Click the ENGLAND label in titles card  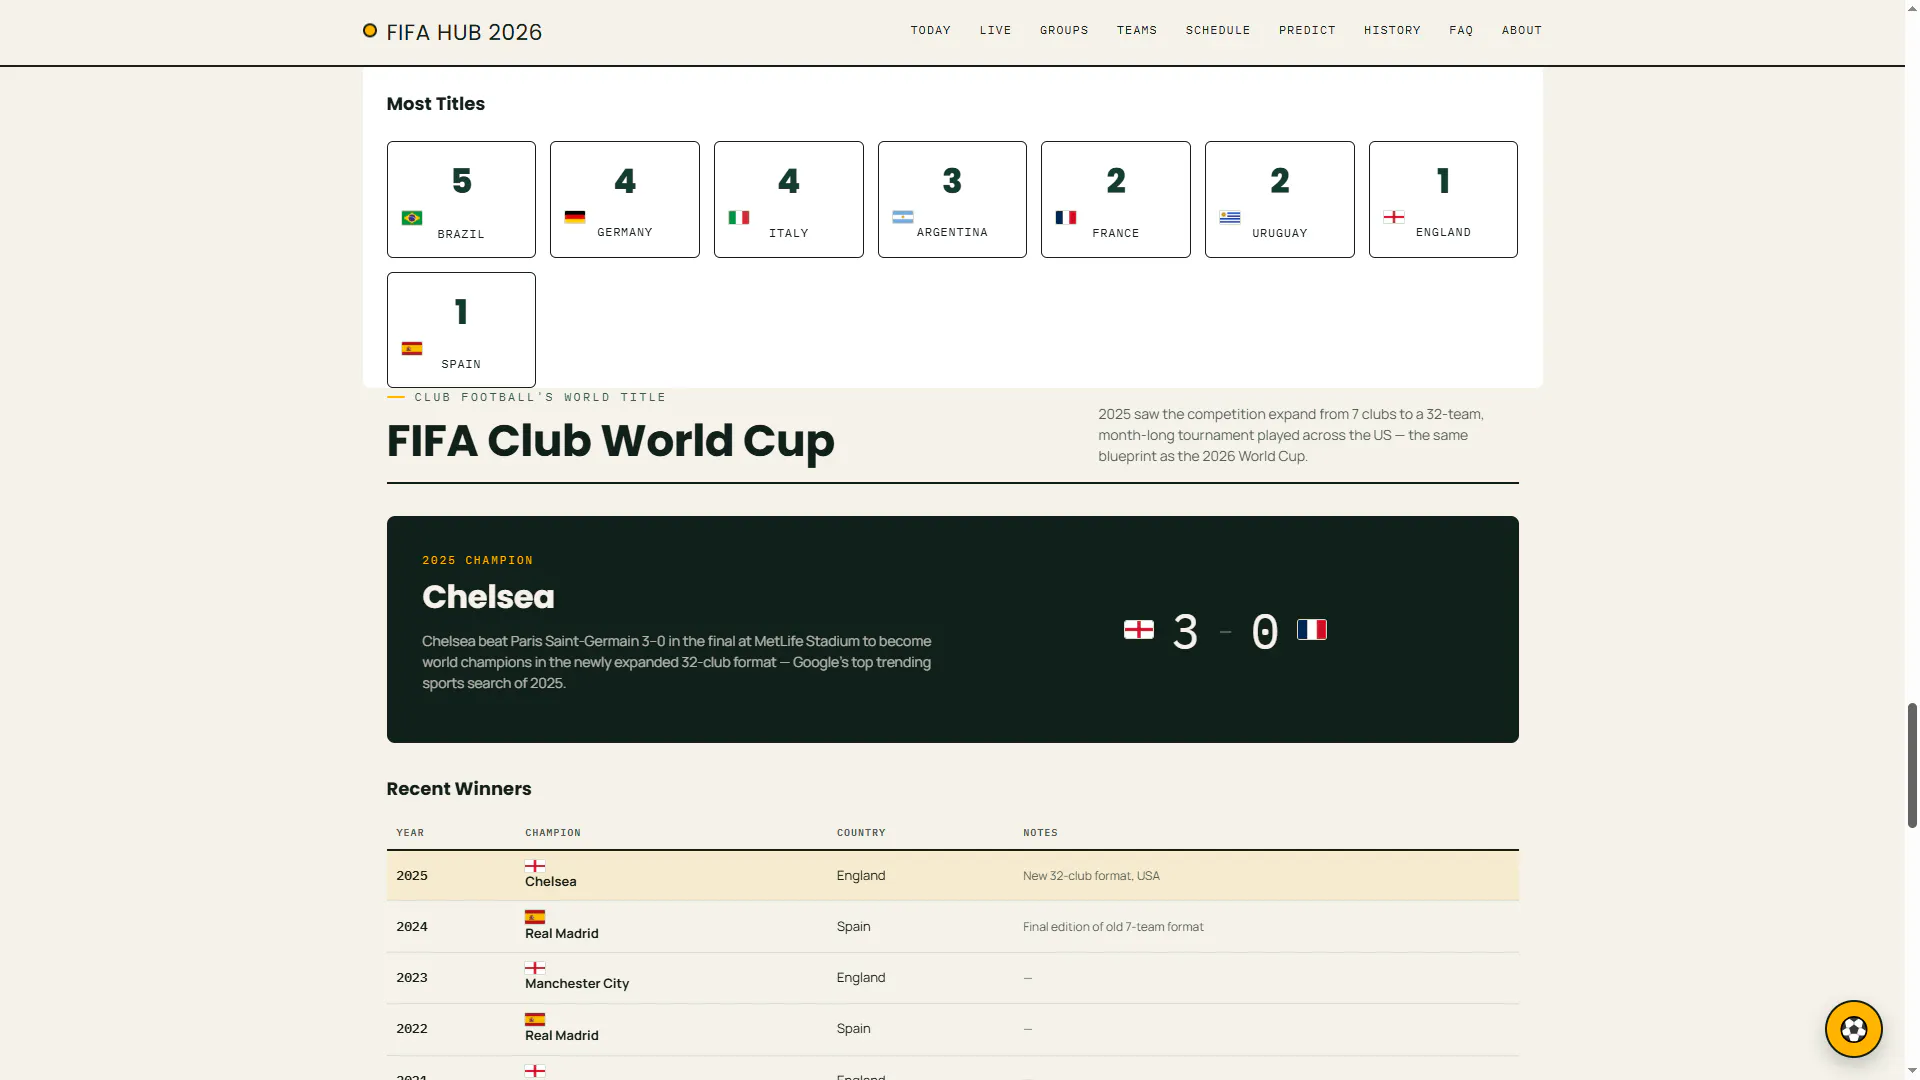pyautogui.click(x=1443, y=233)
